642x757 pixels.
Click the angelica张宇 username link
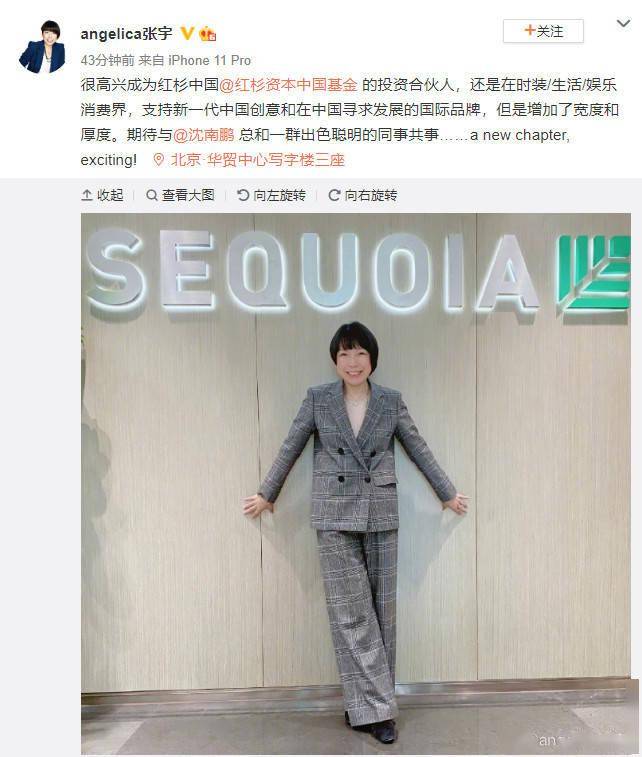click(126, 33)
